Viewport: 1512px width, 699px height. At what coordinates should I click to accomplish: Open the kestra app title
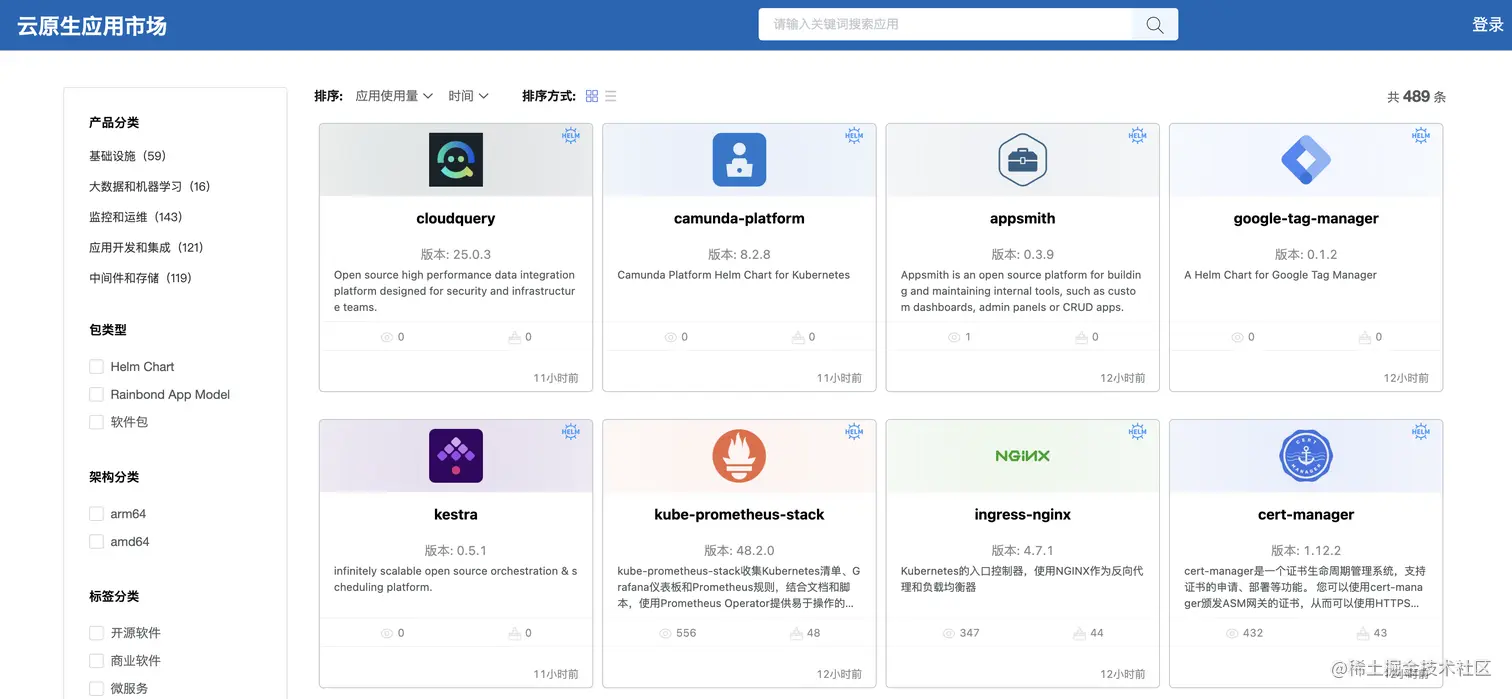[x=456, y=515]
